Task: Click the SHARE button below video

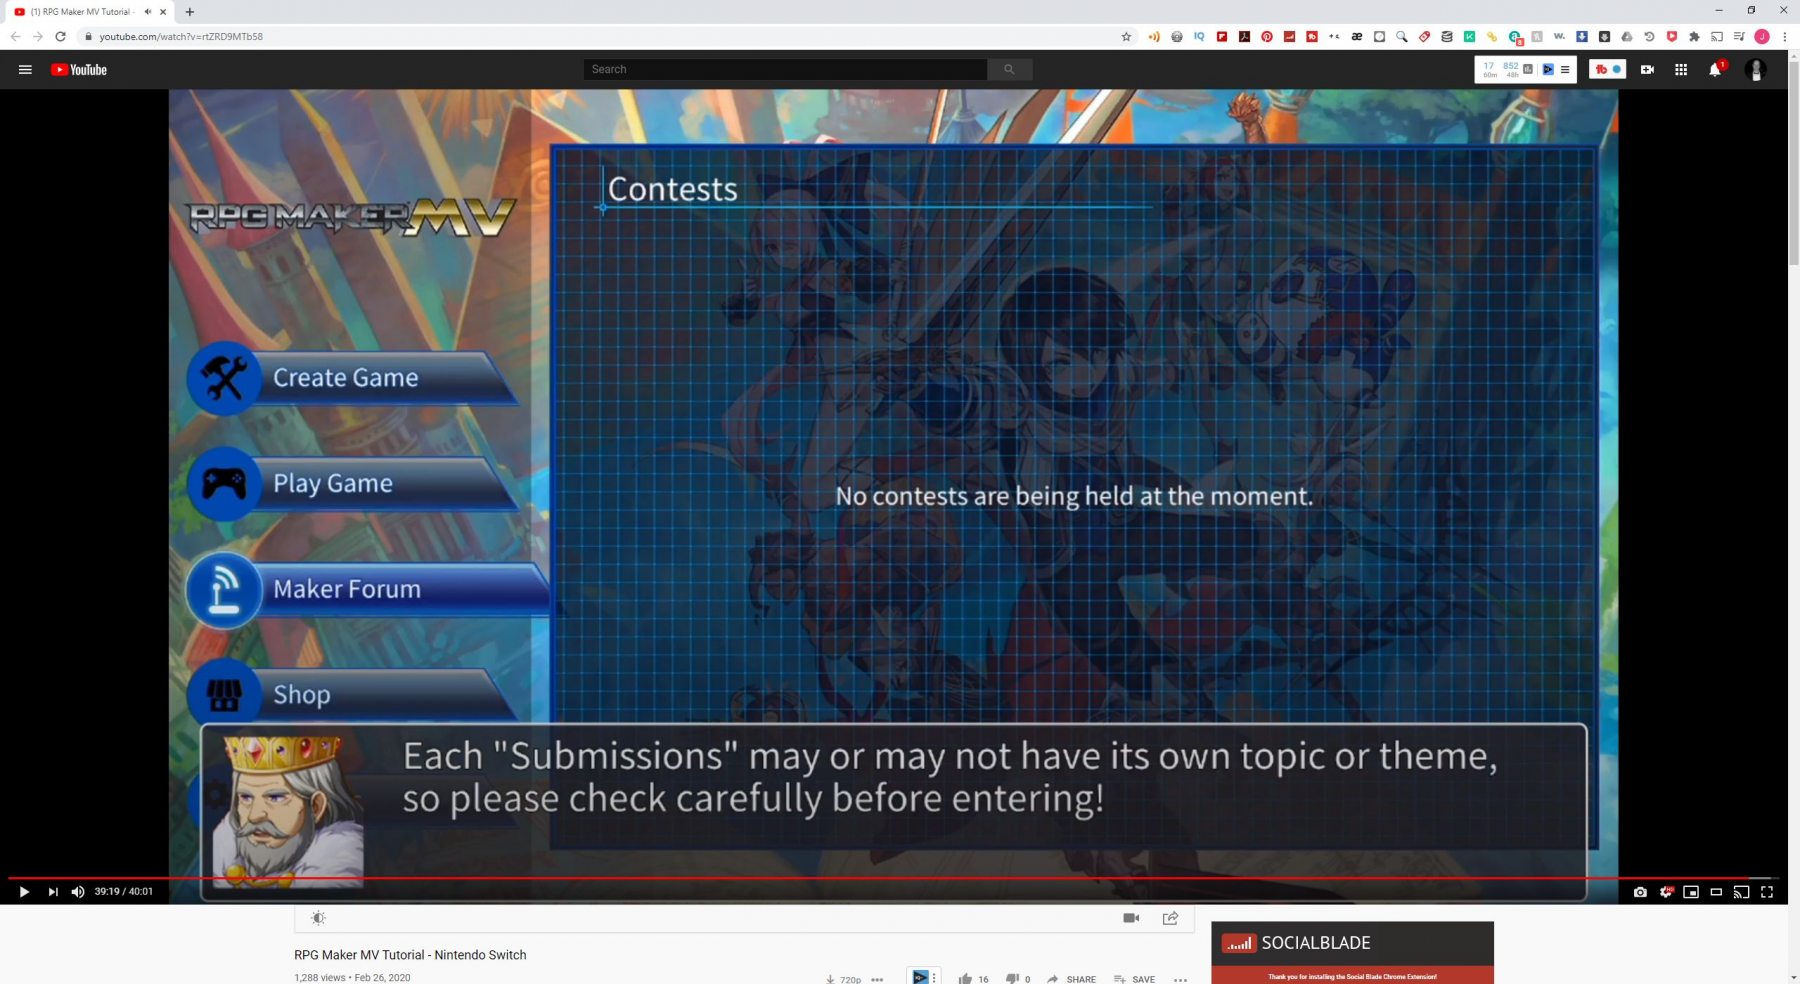Action: [1071, 979]
